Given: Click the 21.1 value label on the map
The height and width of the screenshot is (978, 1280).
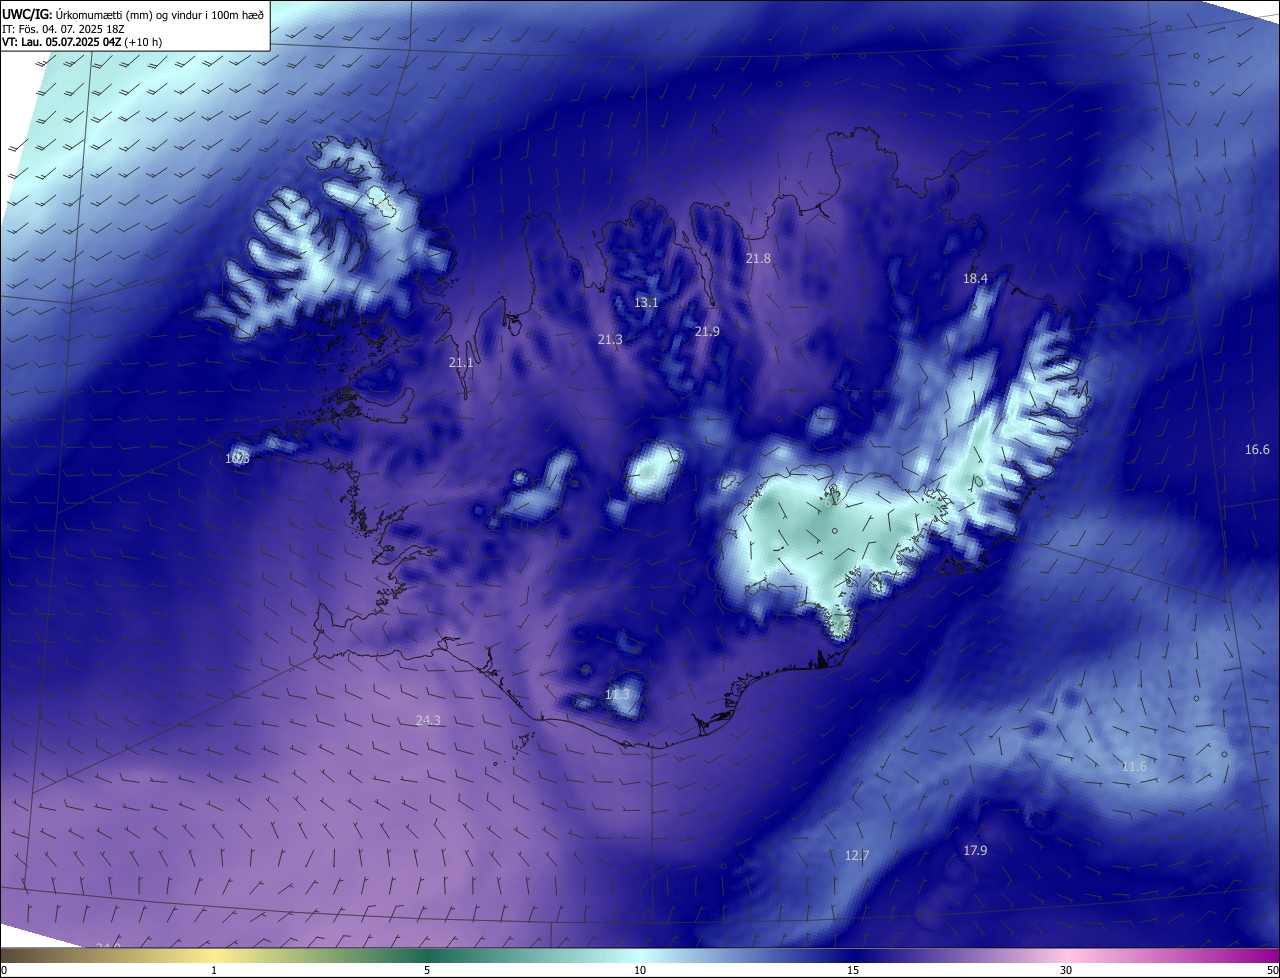Looking at the screenshot, I should pyautogui.click(x=461, y=362).
